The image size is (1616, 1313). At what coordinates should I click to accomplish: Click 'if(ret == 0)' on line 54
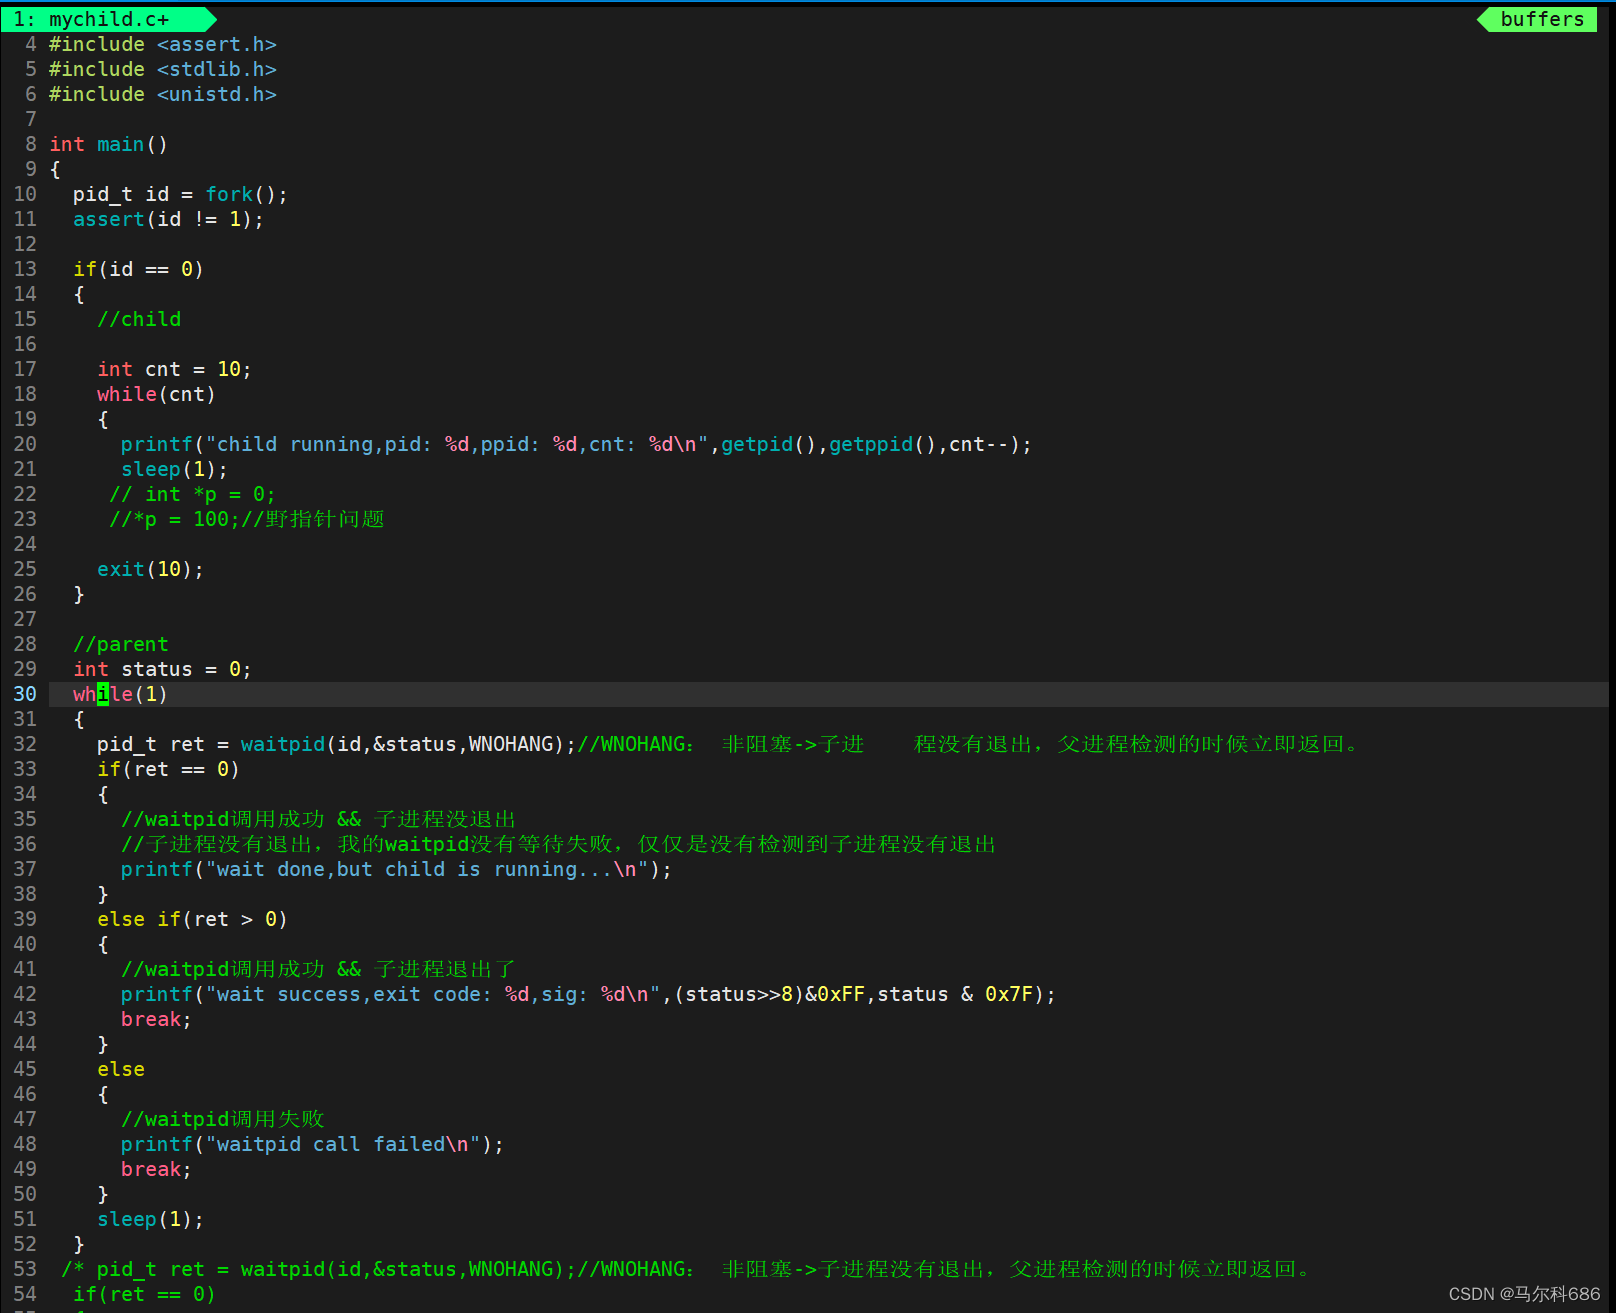144,1294
